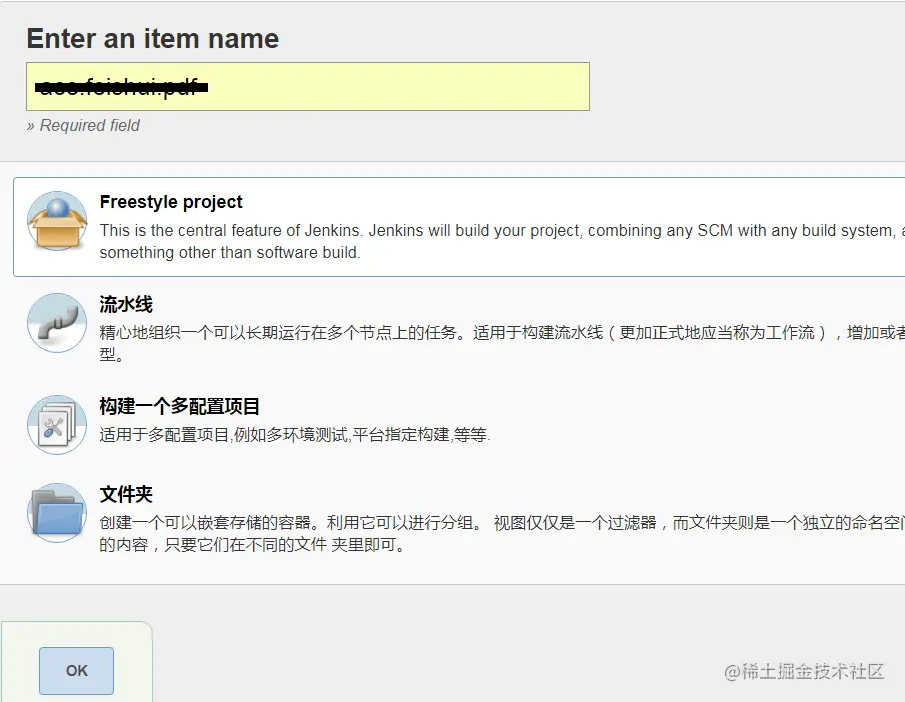Click the Freestyle project description text
Image resolution: width=905 pixels, height=702 pixels.
tap(502, 241)
